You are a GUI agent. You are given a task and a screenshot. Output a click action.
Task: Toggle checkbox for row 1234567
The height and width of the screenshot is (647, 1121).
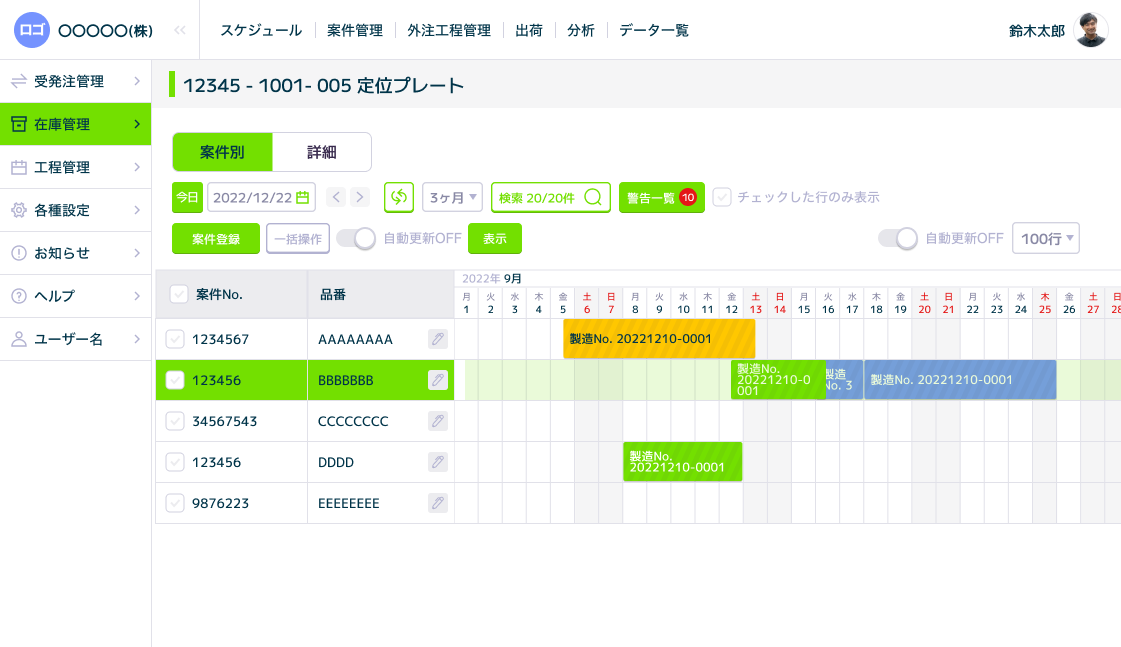pos(175,339)
